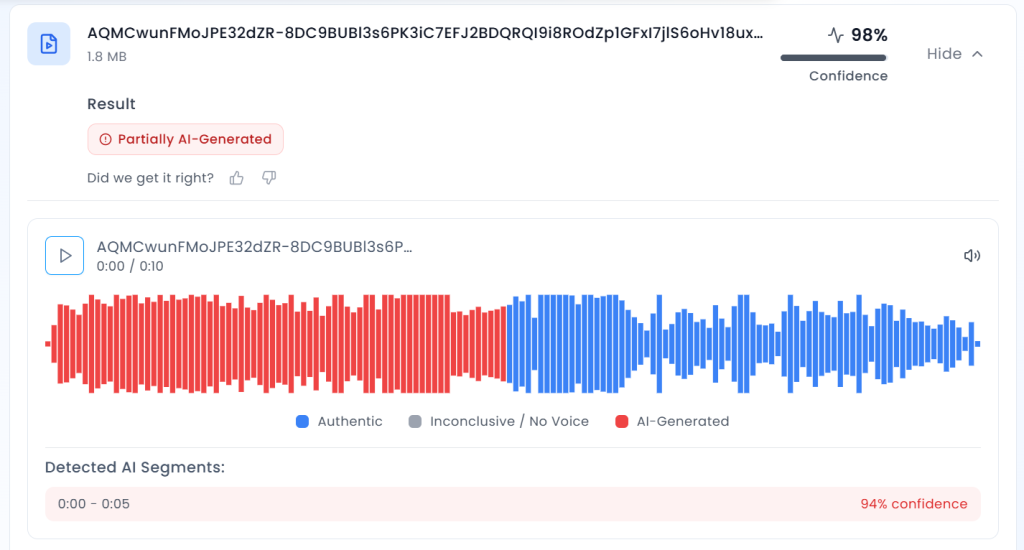Click the blue file icon beside filename

(49, 44)
